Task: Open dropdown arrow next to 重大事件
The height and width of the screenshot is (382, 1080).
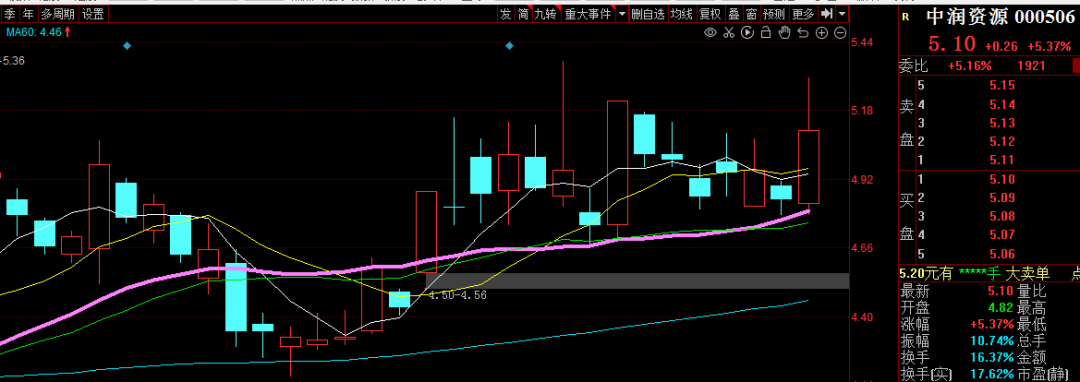Action: click(623, 14)
